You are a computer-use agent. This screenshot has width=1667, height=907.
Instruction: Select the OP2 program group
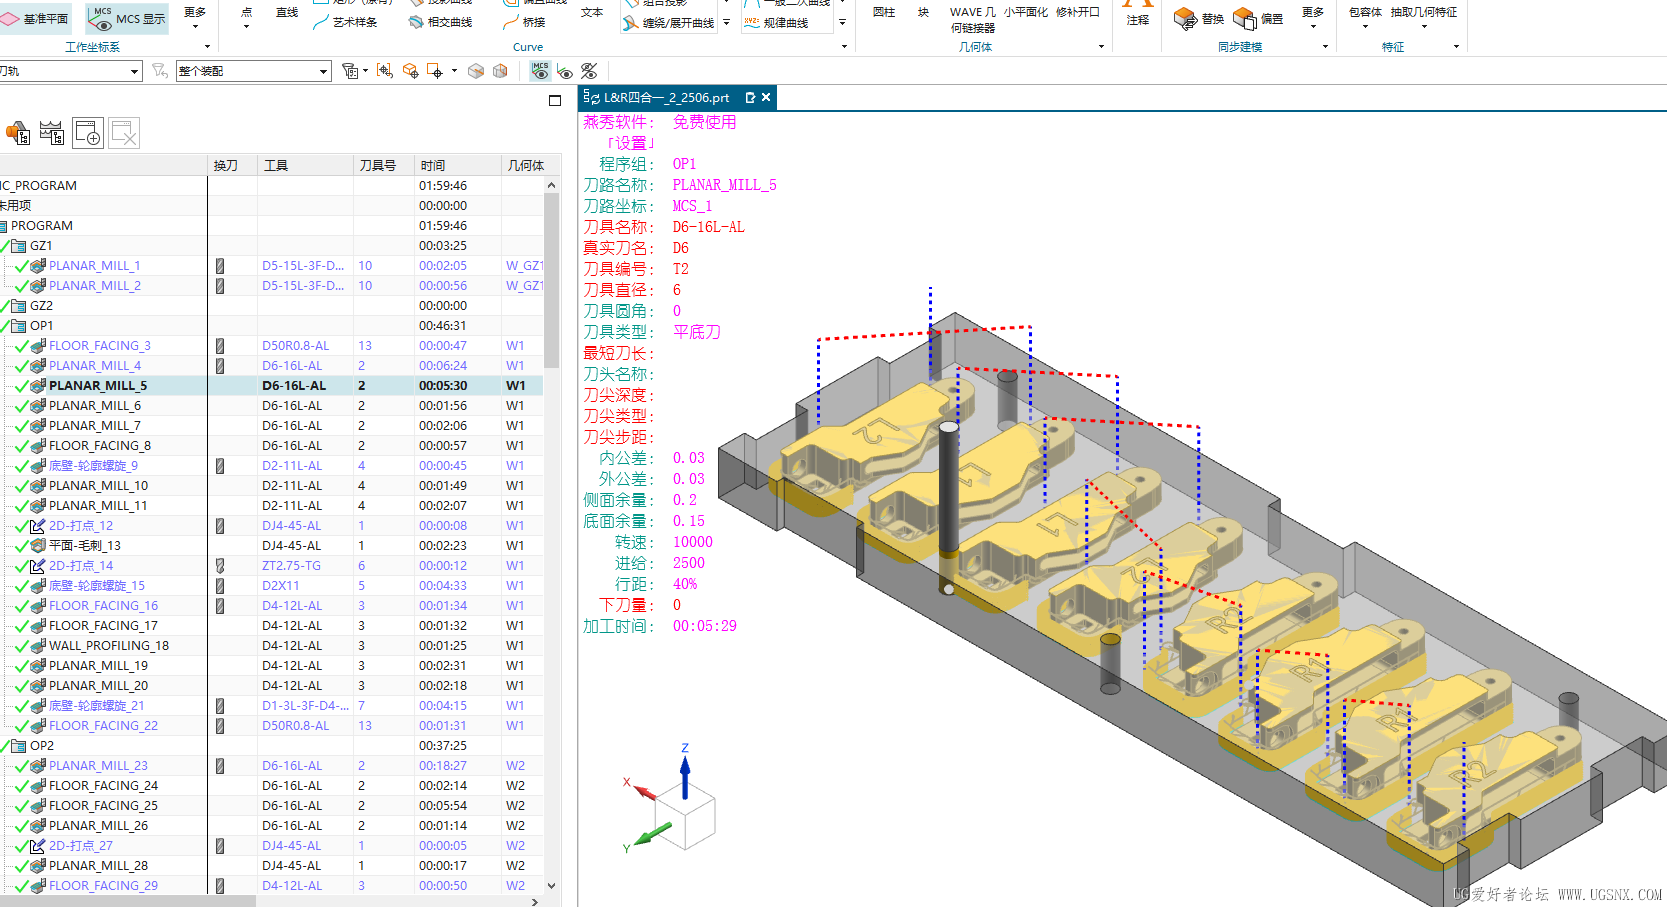[x=42, y=746]
